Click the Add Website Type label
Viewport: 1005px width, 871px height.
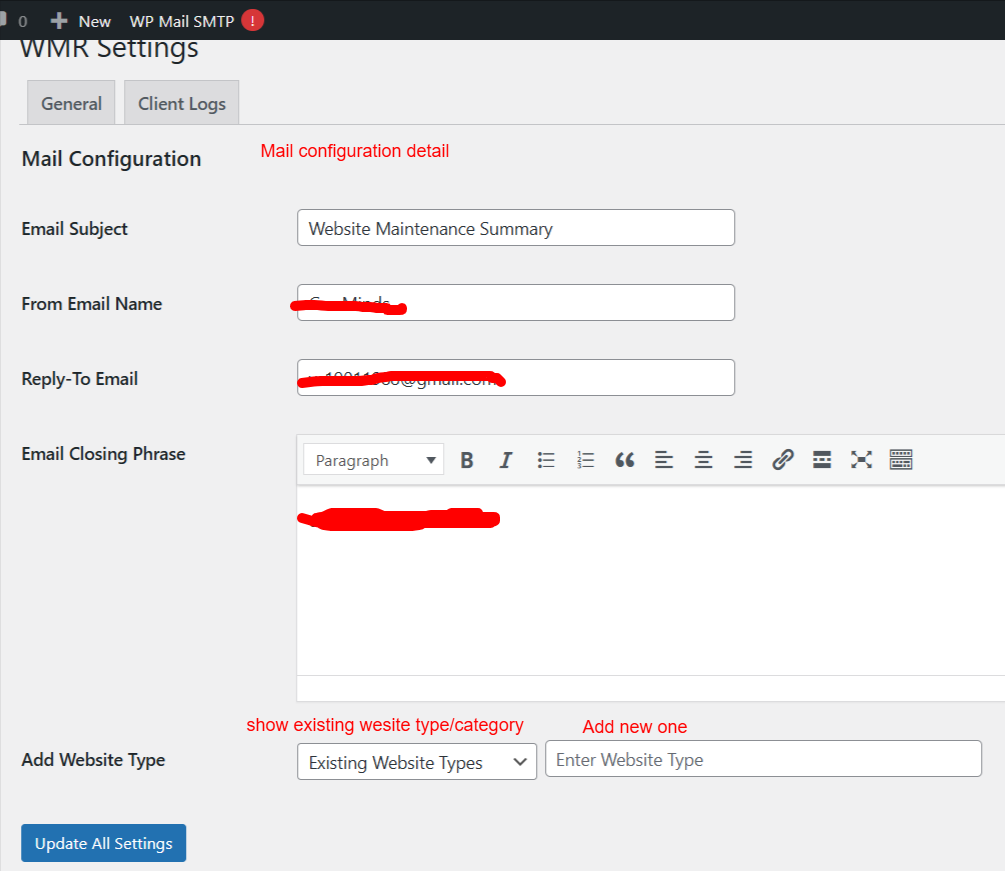pos(93,759)
